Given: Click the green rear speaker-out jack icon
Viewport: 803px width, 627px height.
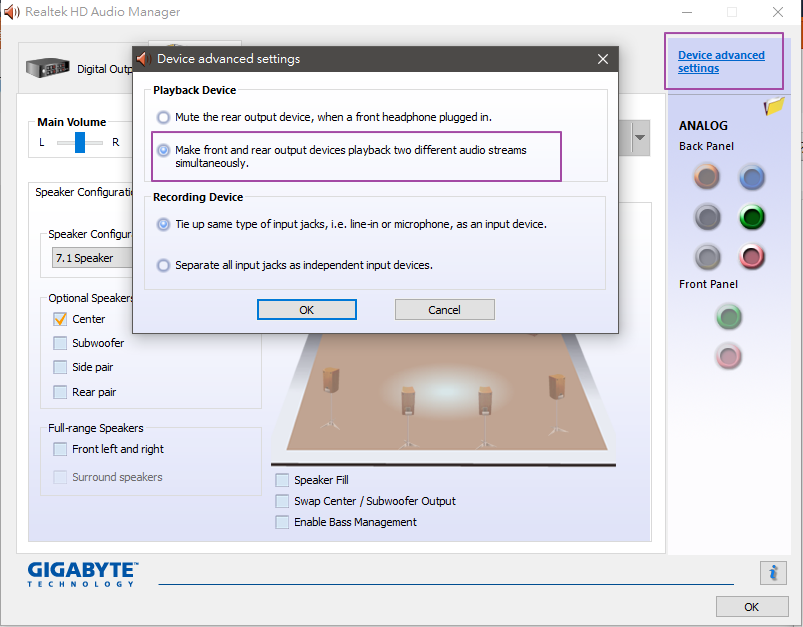Looking at the screenshot, I should [751, 216].
